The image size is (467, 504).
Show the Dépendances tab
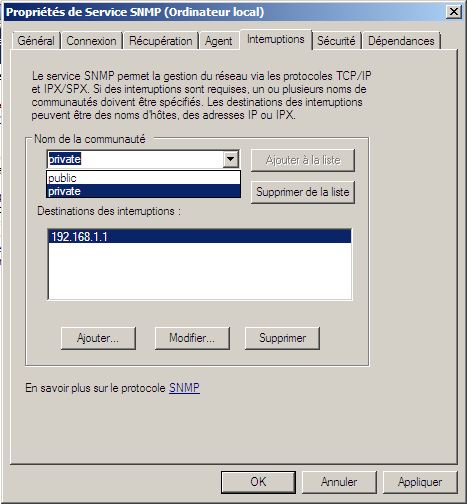401,41
